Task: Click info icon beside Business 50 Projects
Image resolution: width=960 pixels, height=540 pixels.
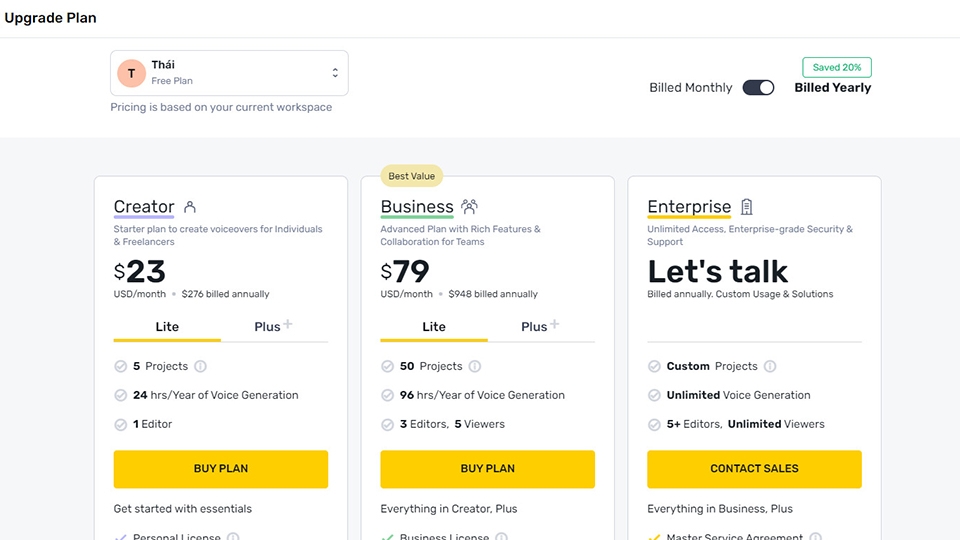Action: coord(475,366)
